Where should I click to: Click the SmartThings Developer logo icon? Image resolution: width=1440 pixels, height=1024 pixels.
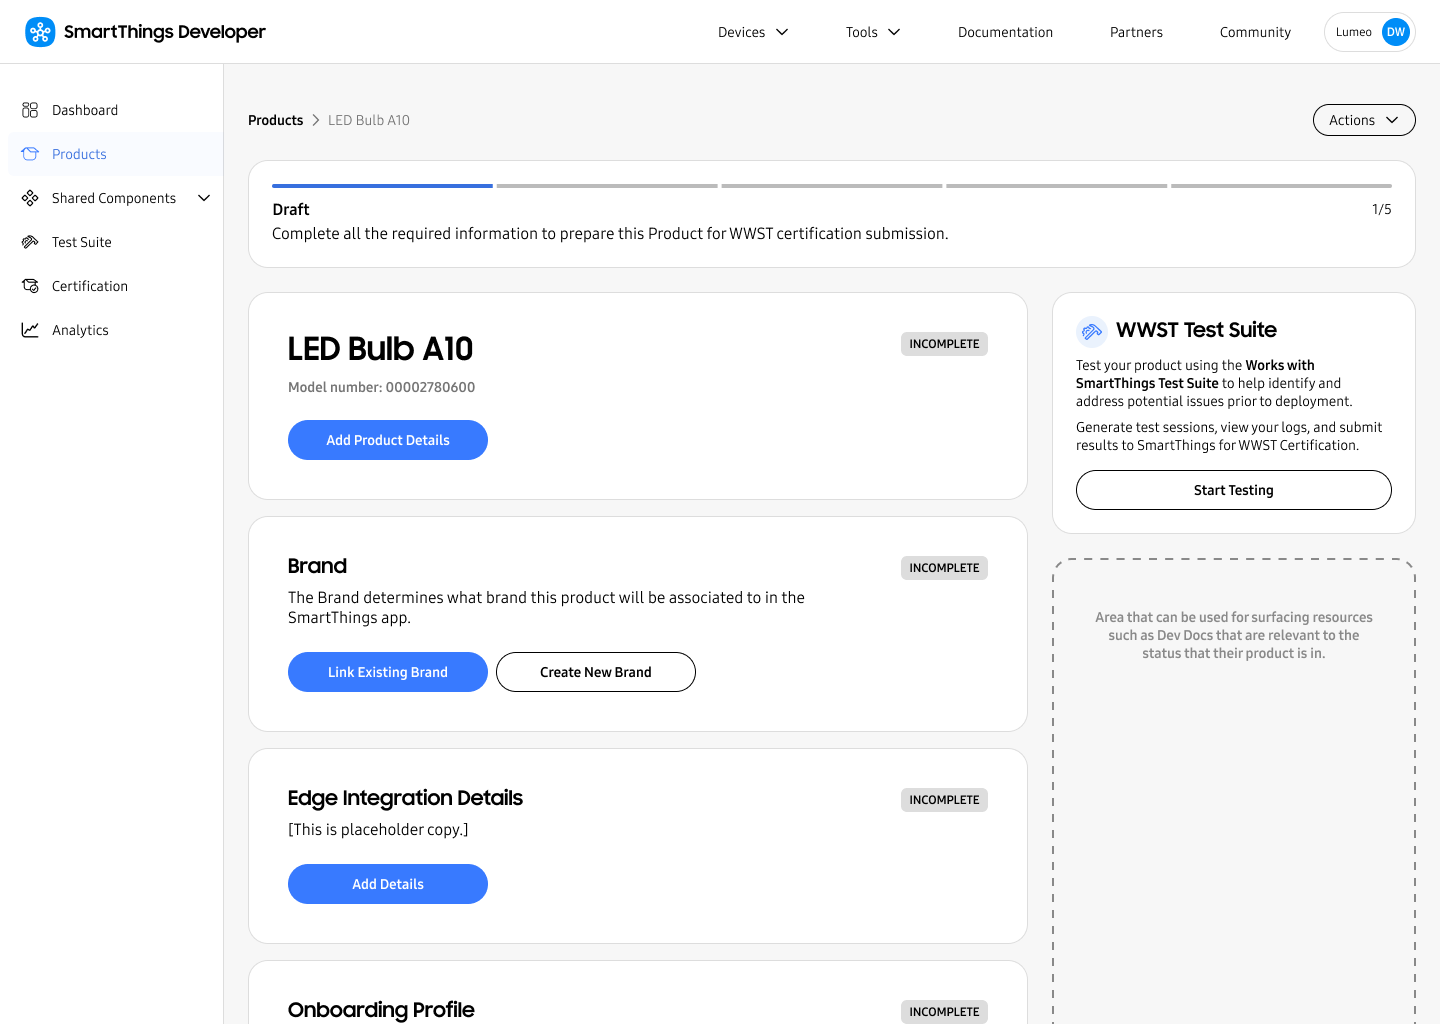(x=40, y=32)
